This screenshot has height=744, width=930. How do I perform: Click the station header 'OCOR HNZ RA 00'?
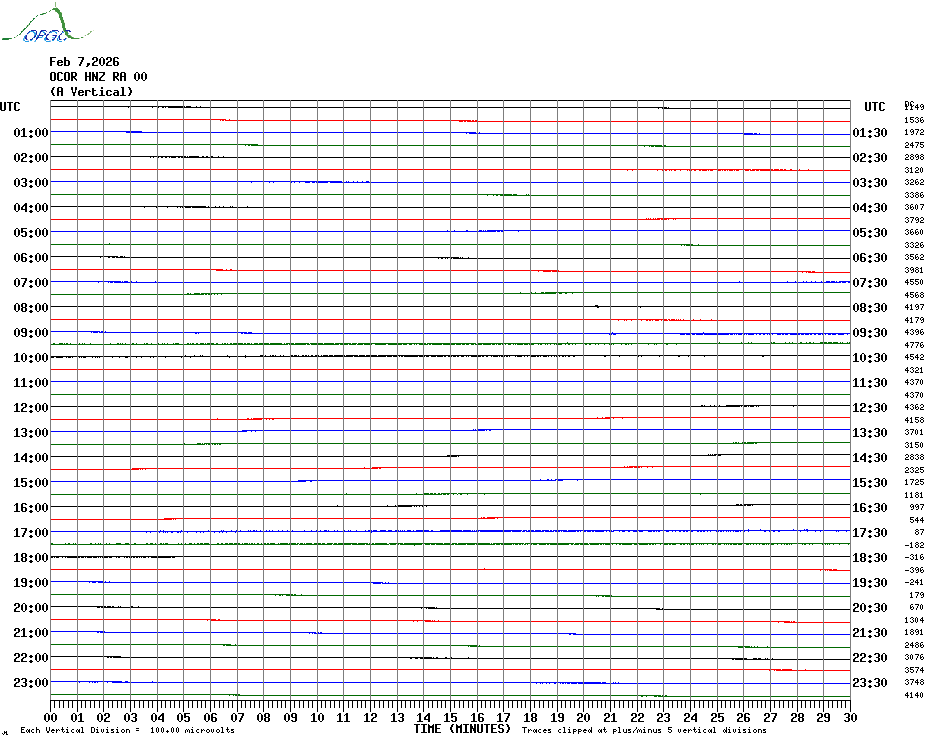tap(98, 77)
